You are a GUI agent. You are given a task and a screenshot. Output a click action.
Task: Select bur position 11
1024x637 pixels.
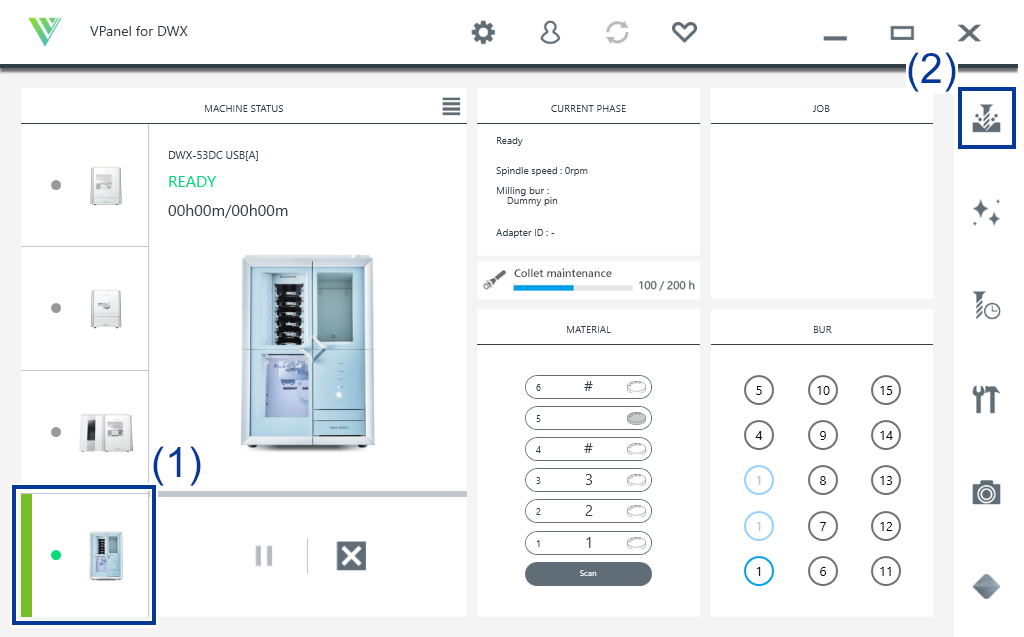point(886,571)
